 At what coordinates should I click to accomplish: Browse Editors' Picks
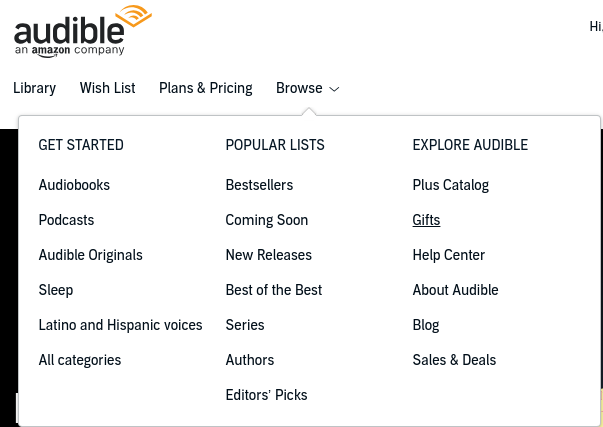(x=267, y=395)
